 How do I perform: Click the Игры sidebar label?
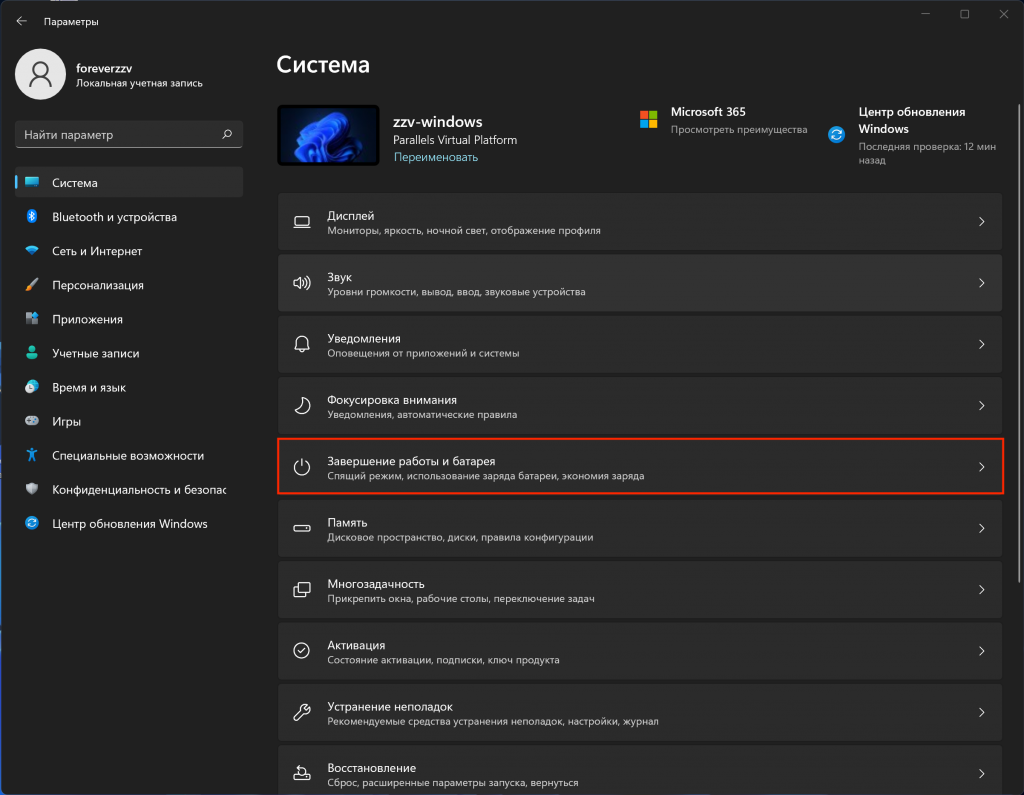pyautogui.click(x=67, y=421)
